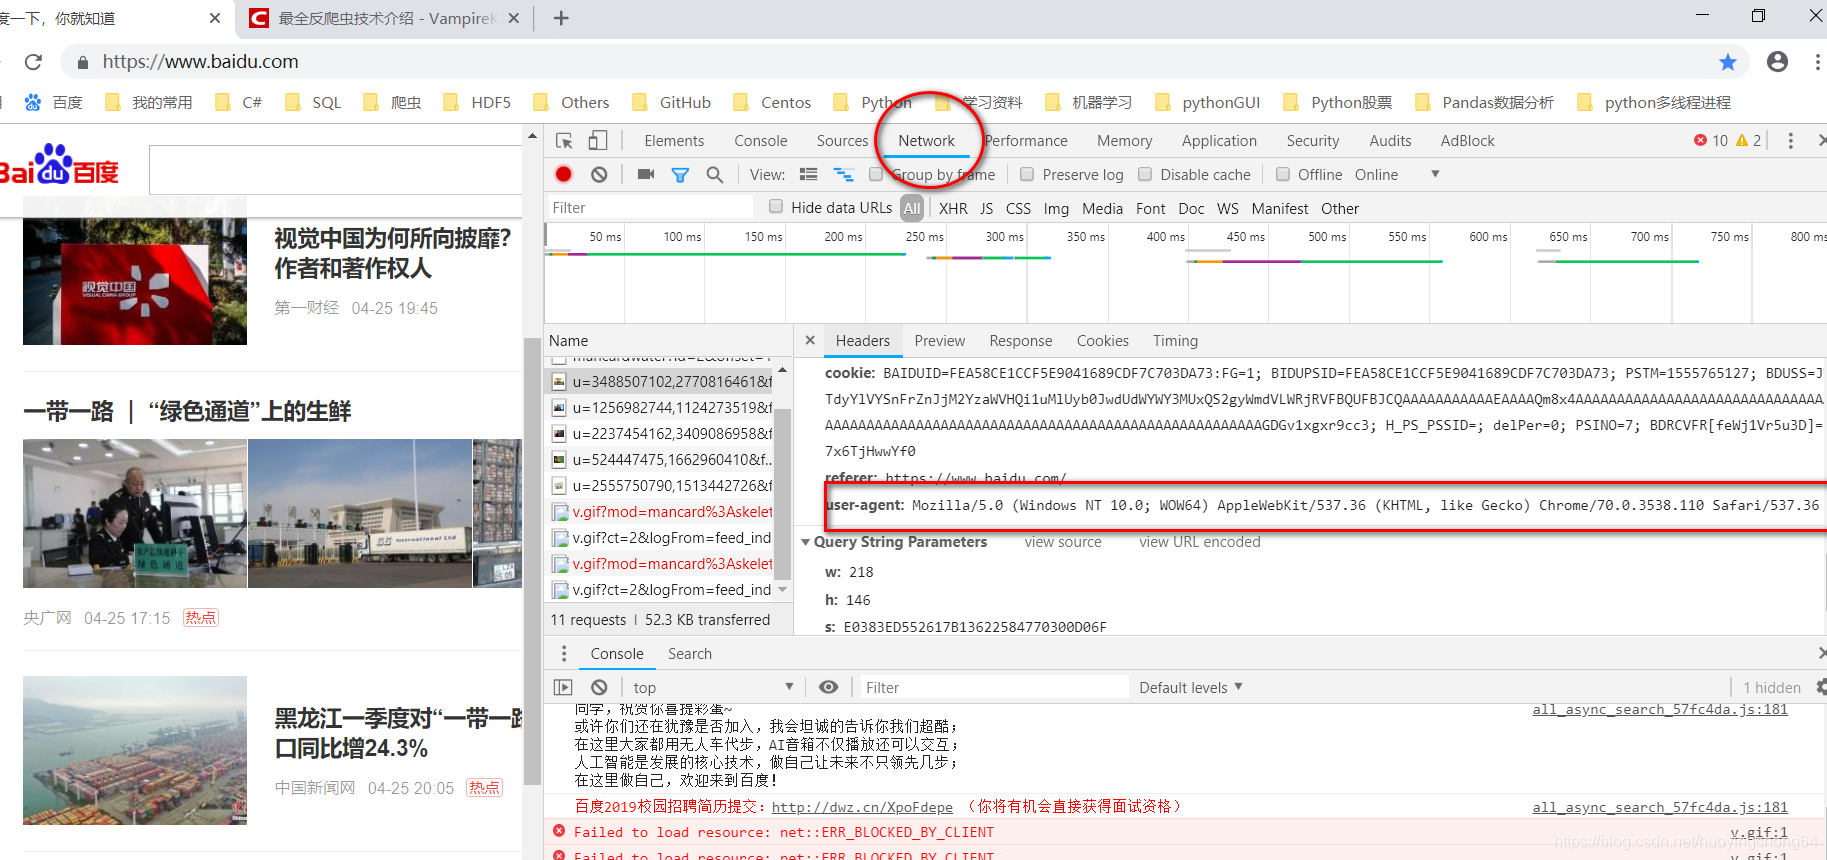Open the GitHub bookmark folder

(671, 102)
